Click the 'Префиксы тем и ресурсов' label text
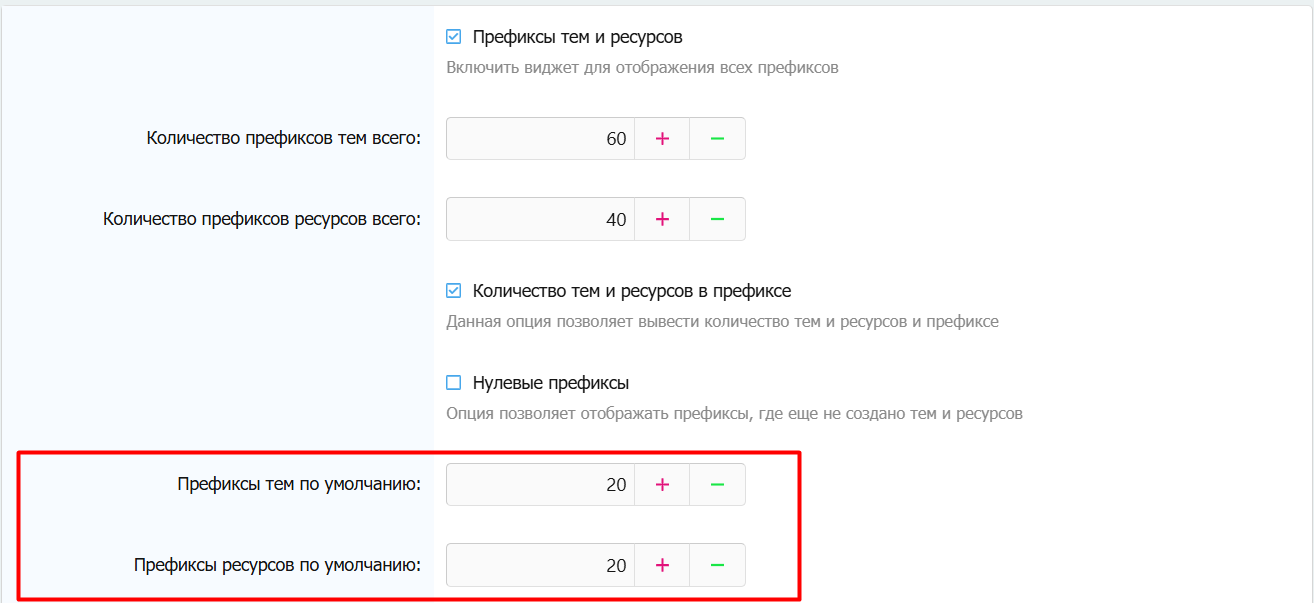 pyautogui.click(x=577, y=37)
